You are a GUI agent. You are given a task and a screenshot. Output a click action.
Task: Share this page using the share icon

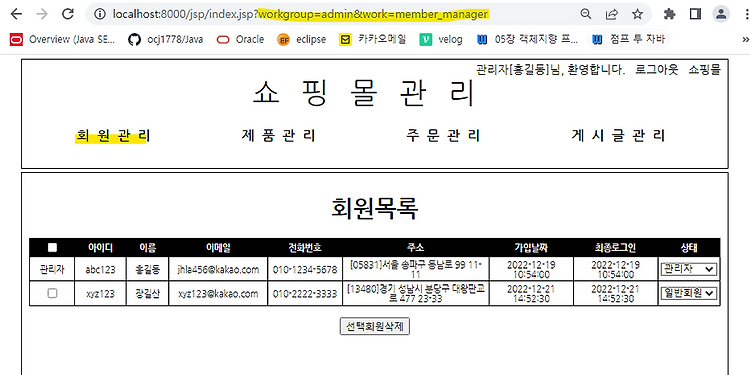tap(611, 14)
